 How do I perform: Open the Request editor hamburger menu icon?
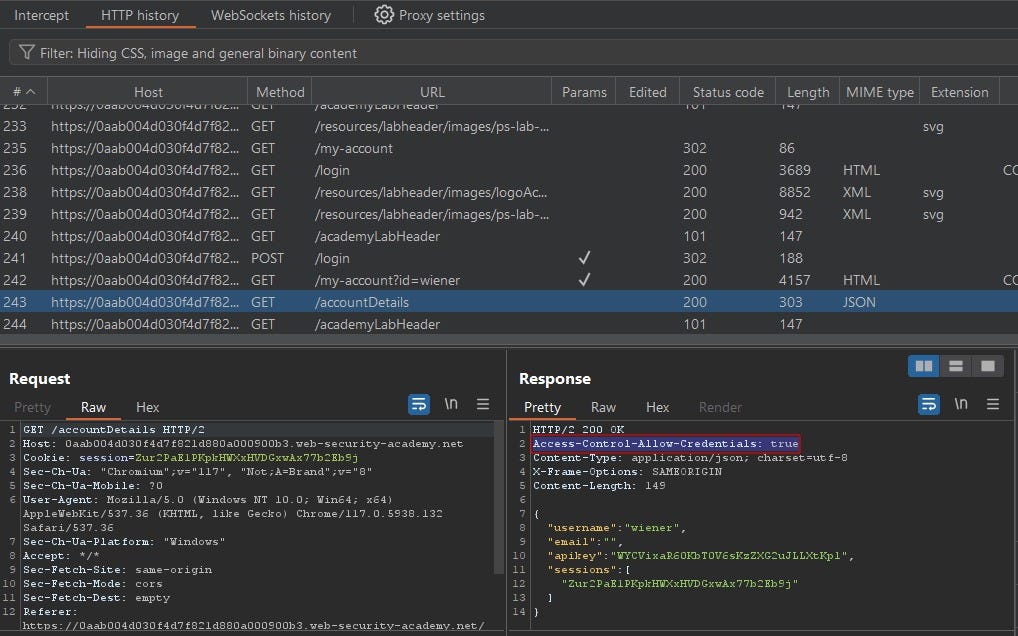coord(484,404)
